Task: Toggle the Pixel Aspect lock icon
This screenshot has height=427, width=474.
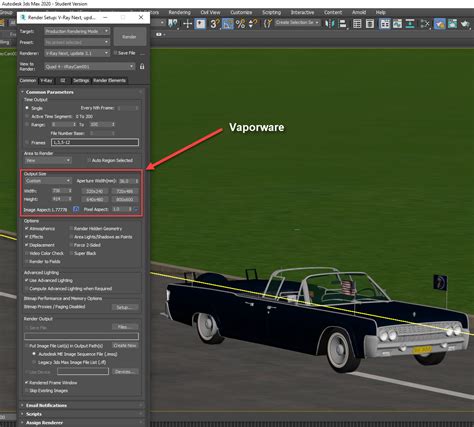Action: click(136, 209)
